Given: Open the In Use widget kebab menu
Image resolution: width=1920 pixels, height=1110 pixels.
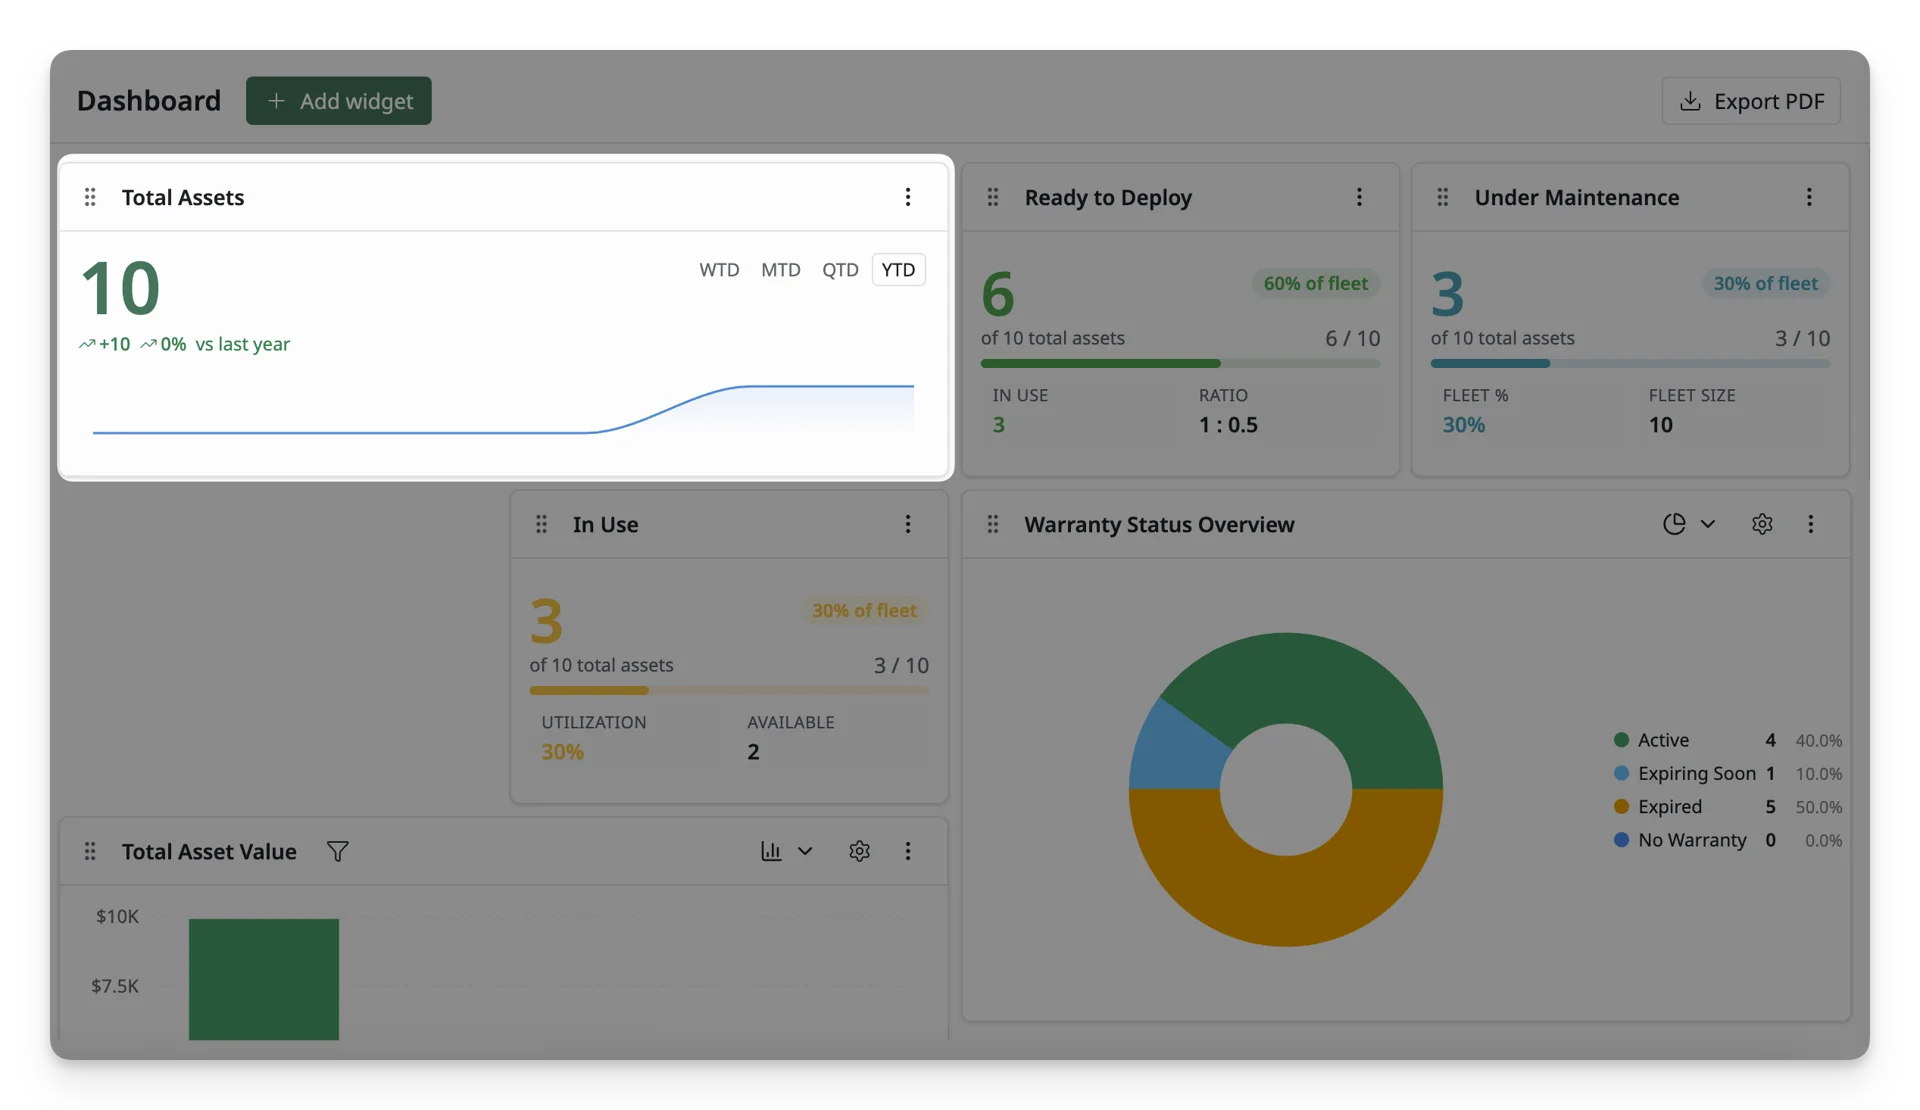Looking at the screenshot, I should 908,524.
